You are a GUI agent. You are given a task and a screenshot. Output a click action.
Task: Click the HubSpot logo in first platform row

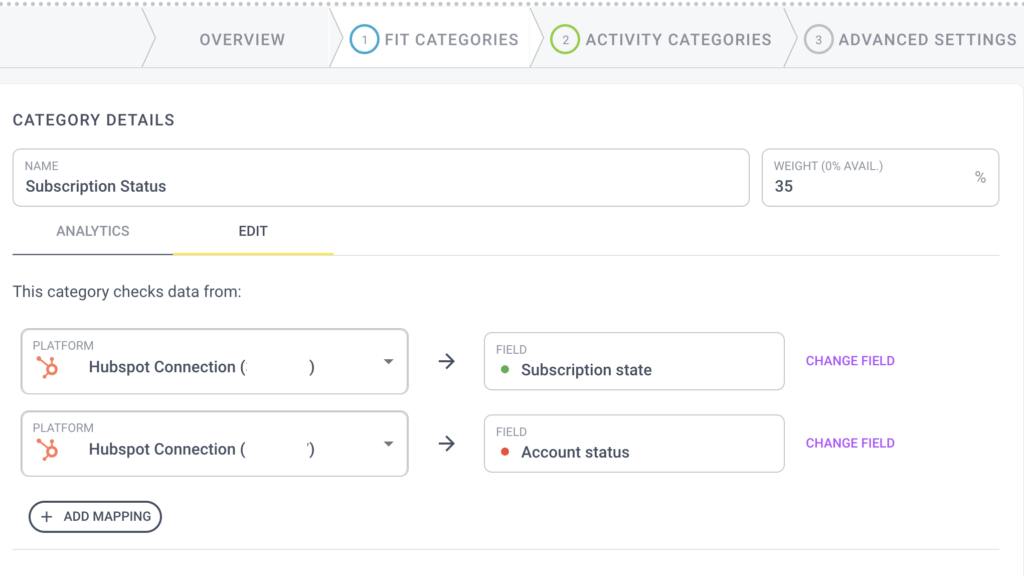47,368
